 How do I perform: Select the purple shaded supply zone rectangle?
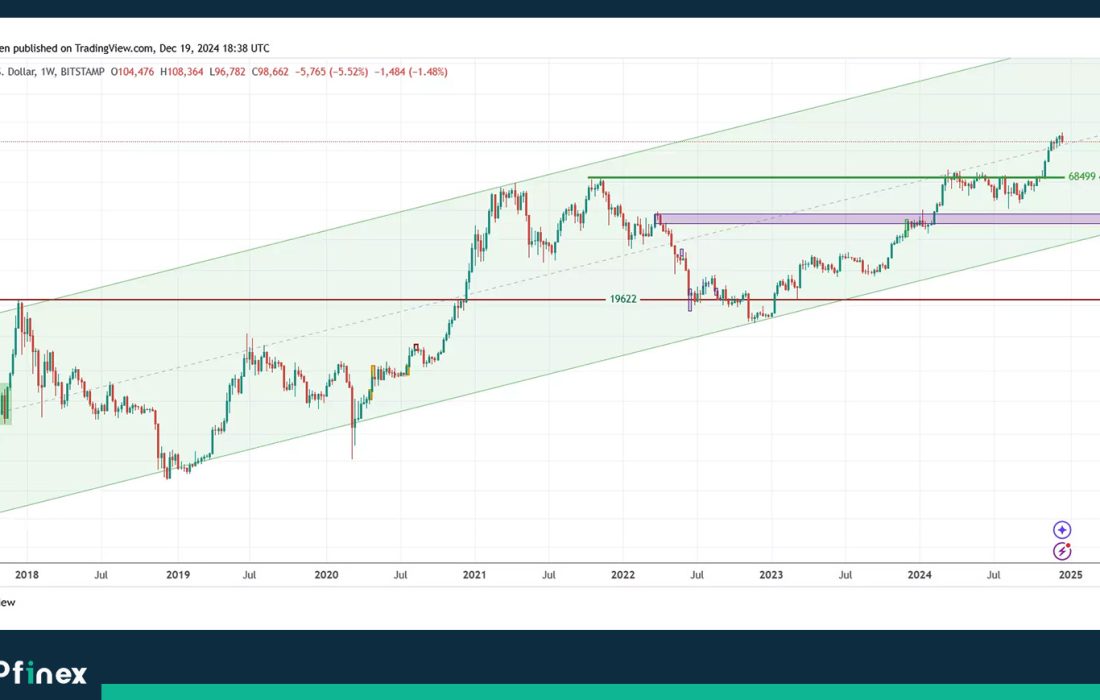pos(880,218)
